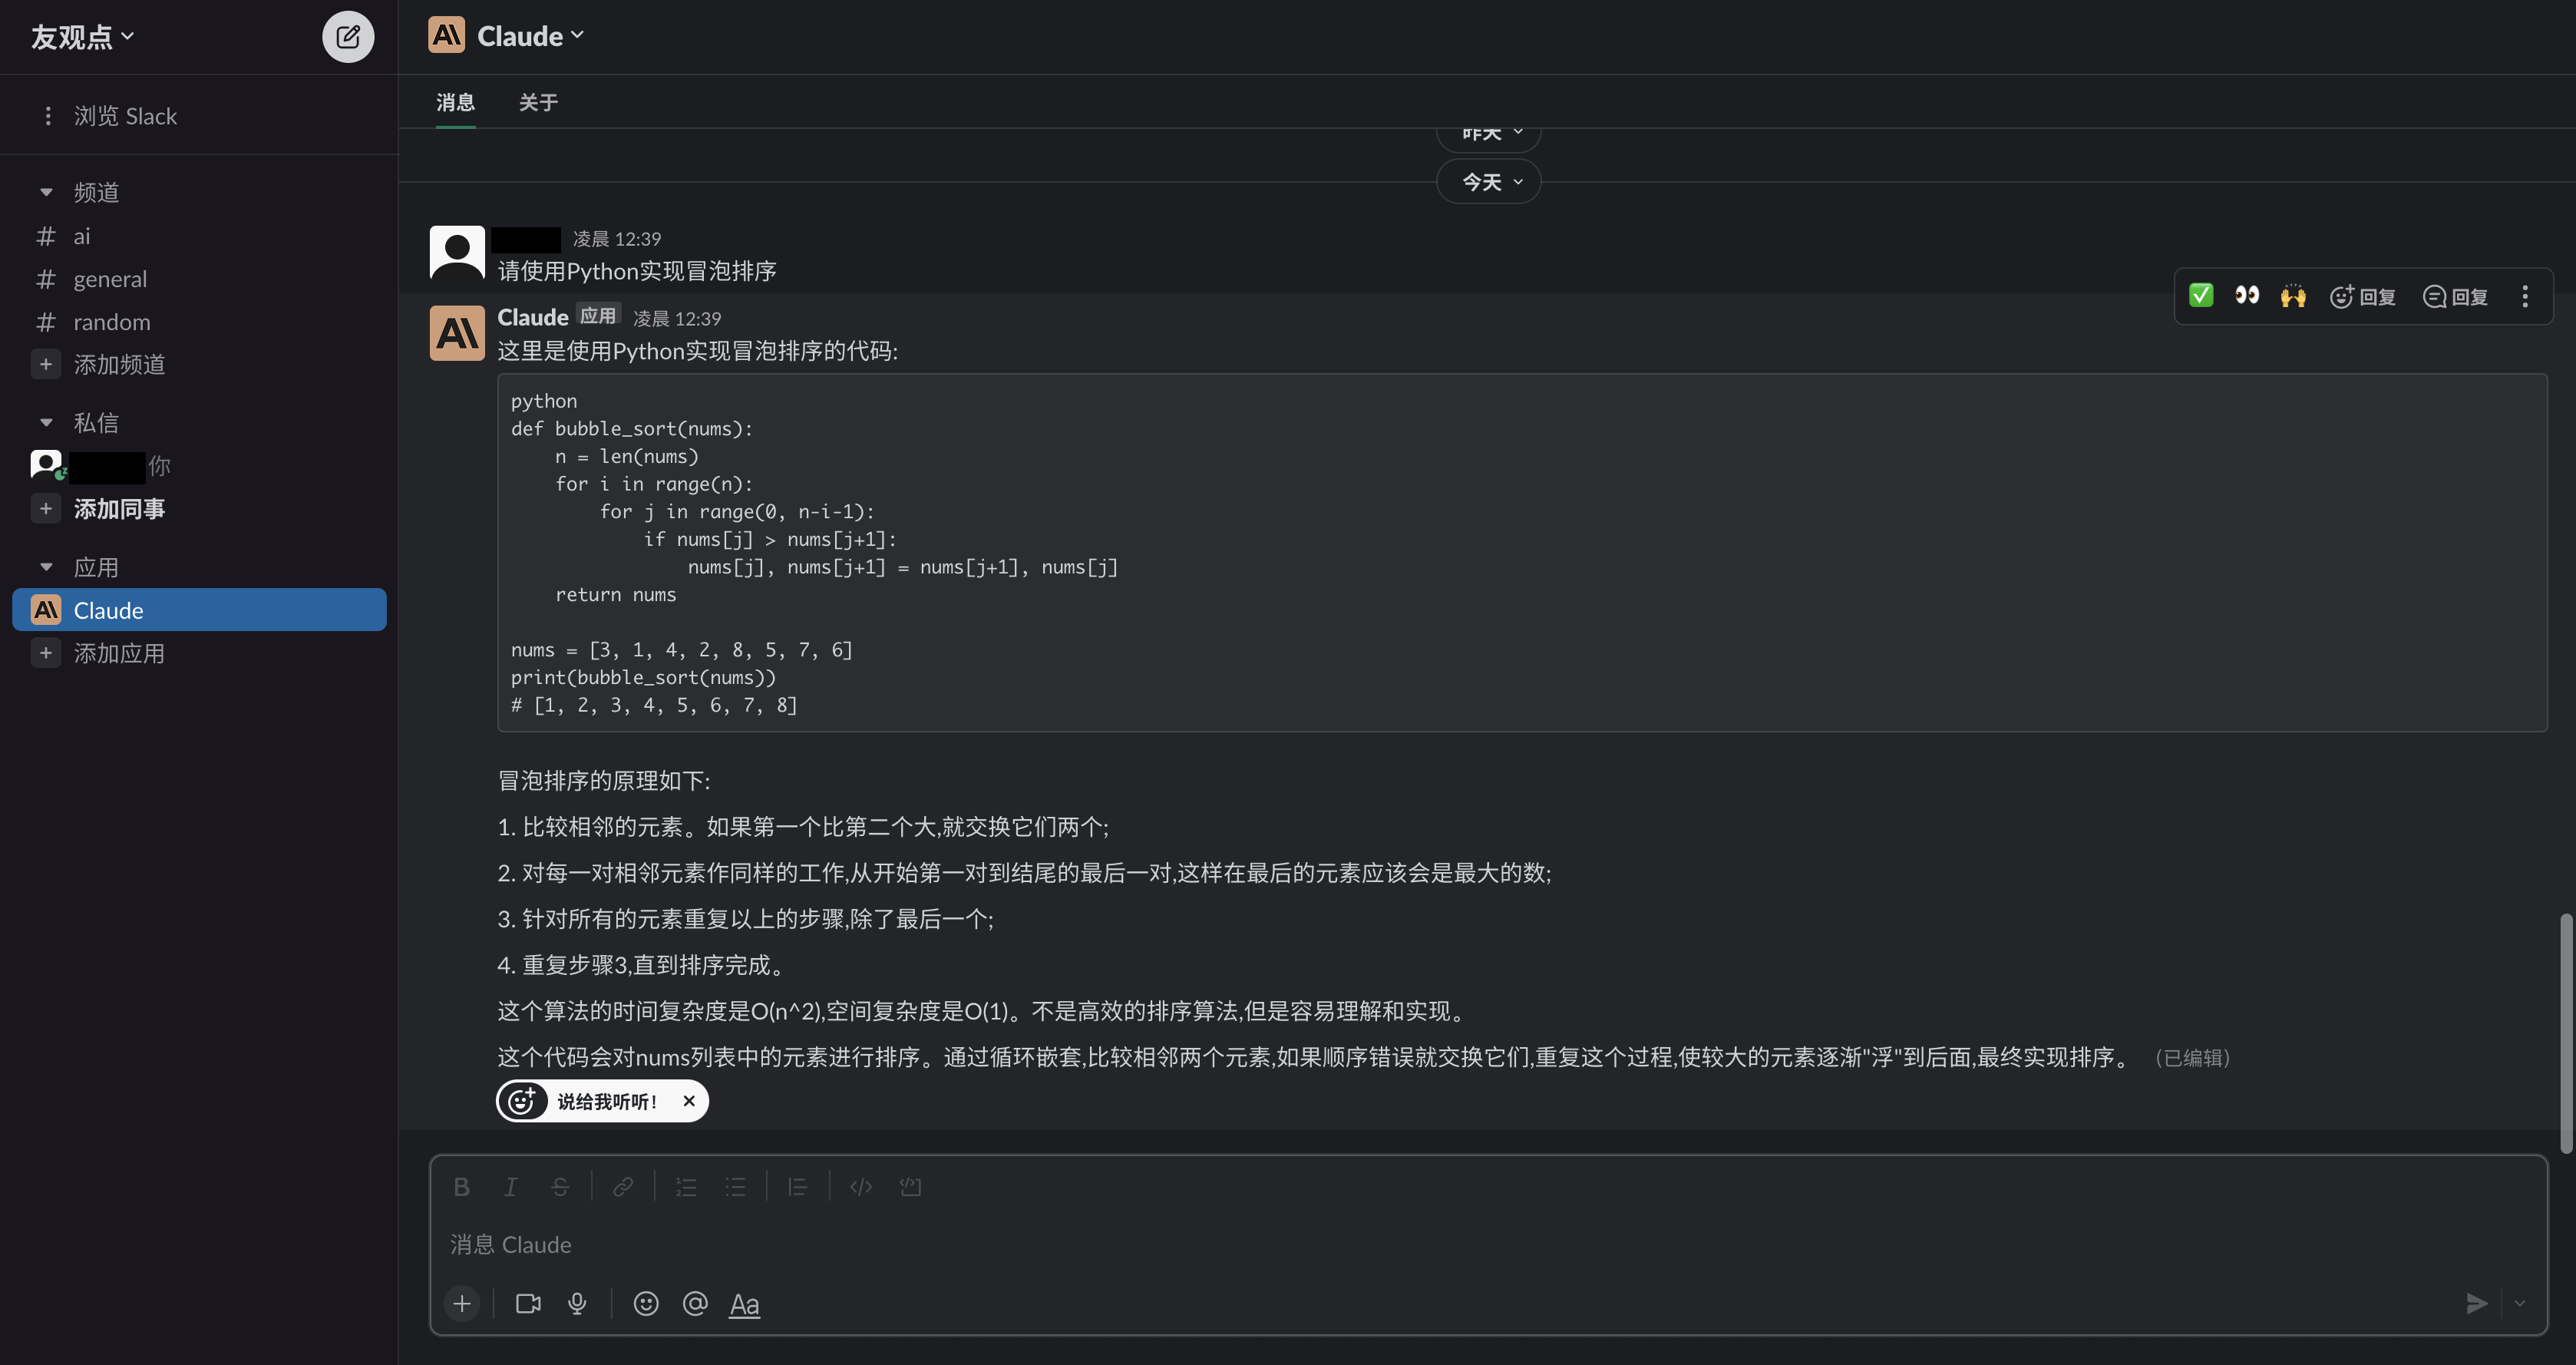The image size is (2576, 1365).
Task: React with the white check mark emoji
Action: 2201,296
